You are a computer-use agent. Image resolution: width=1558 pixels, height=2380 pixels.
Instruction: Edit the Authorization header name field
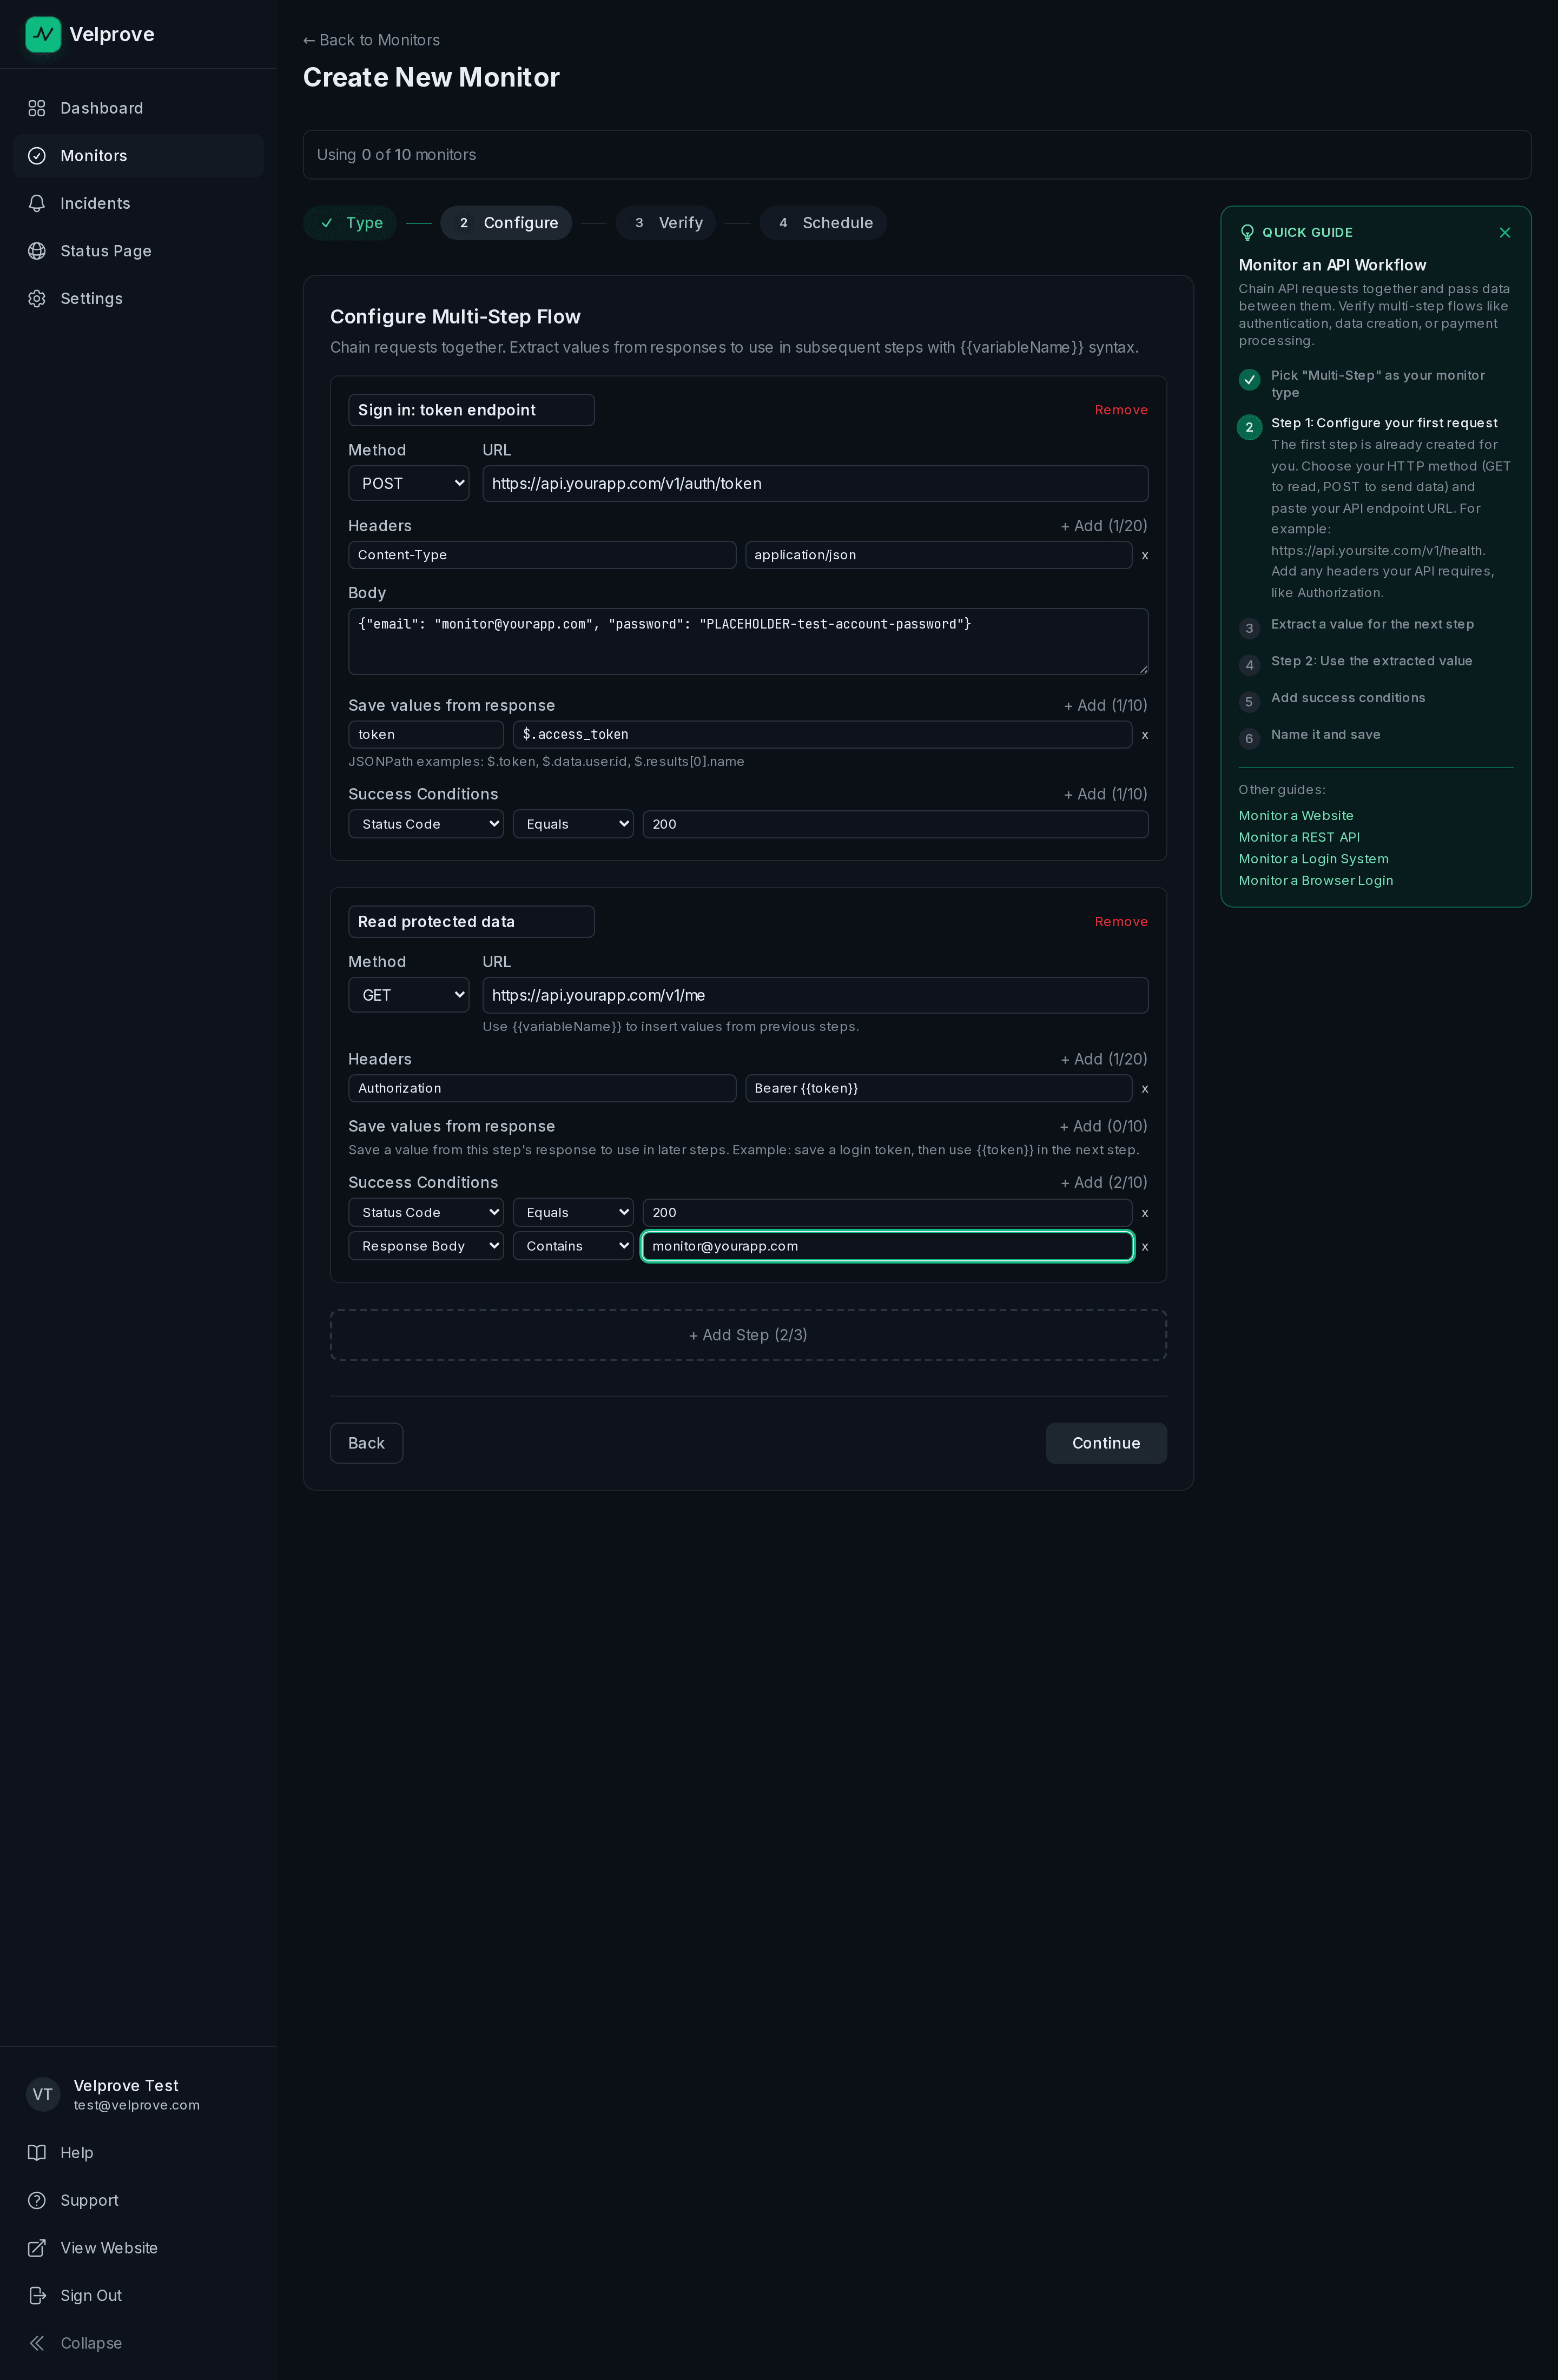[x=542, y=1088]
